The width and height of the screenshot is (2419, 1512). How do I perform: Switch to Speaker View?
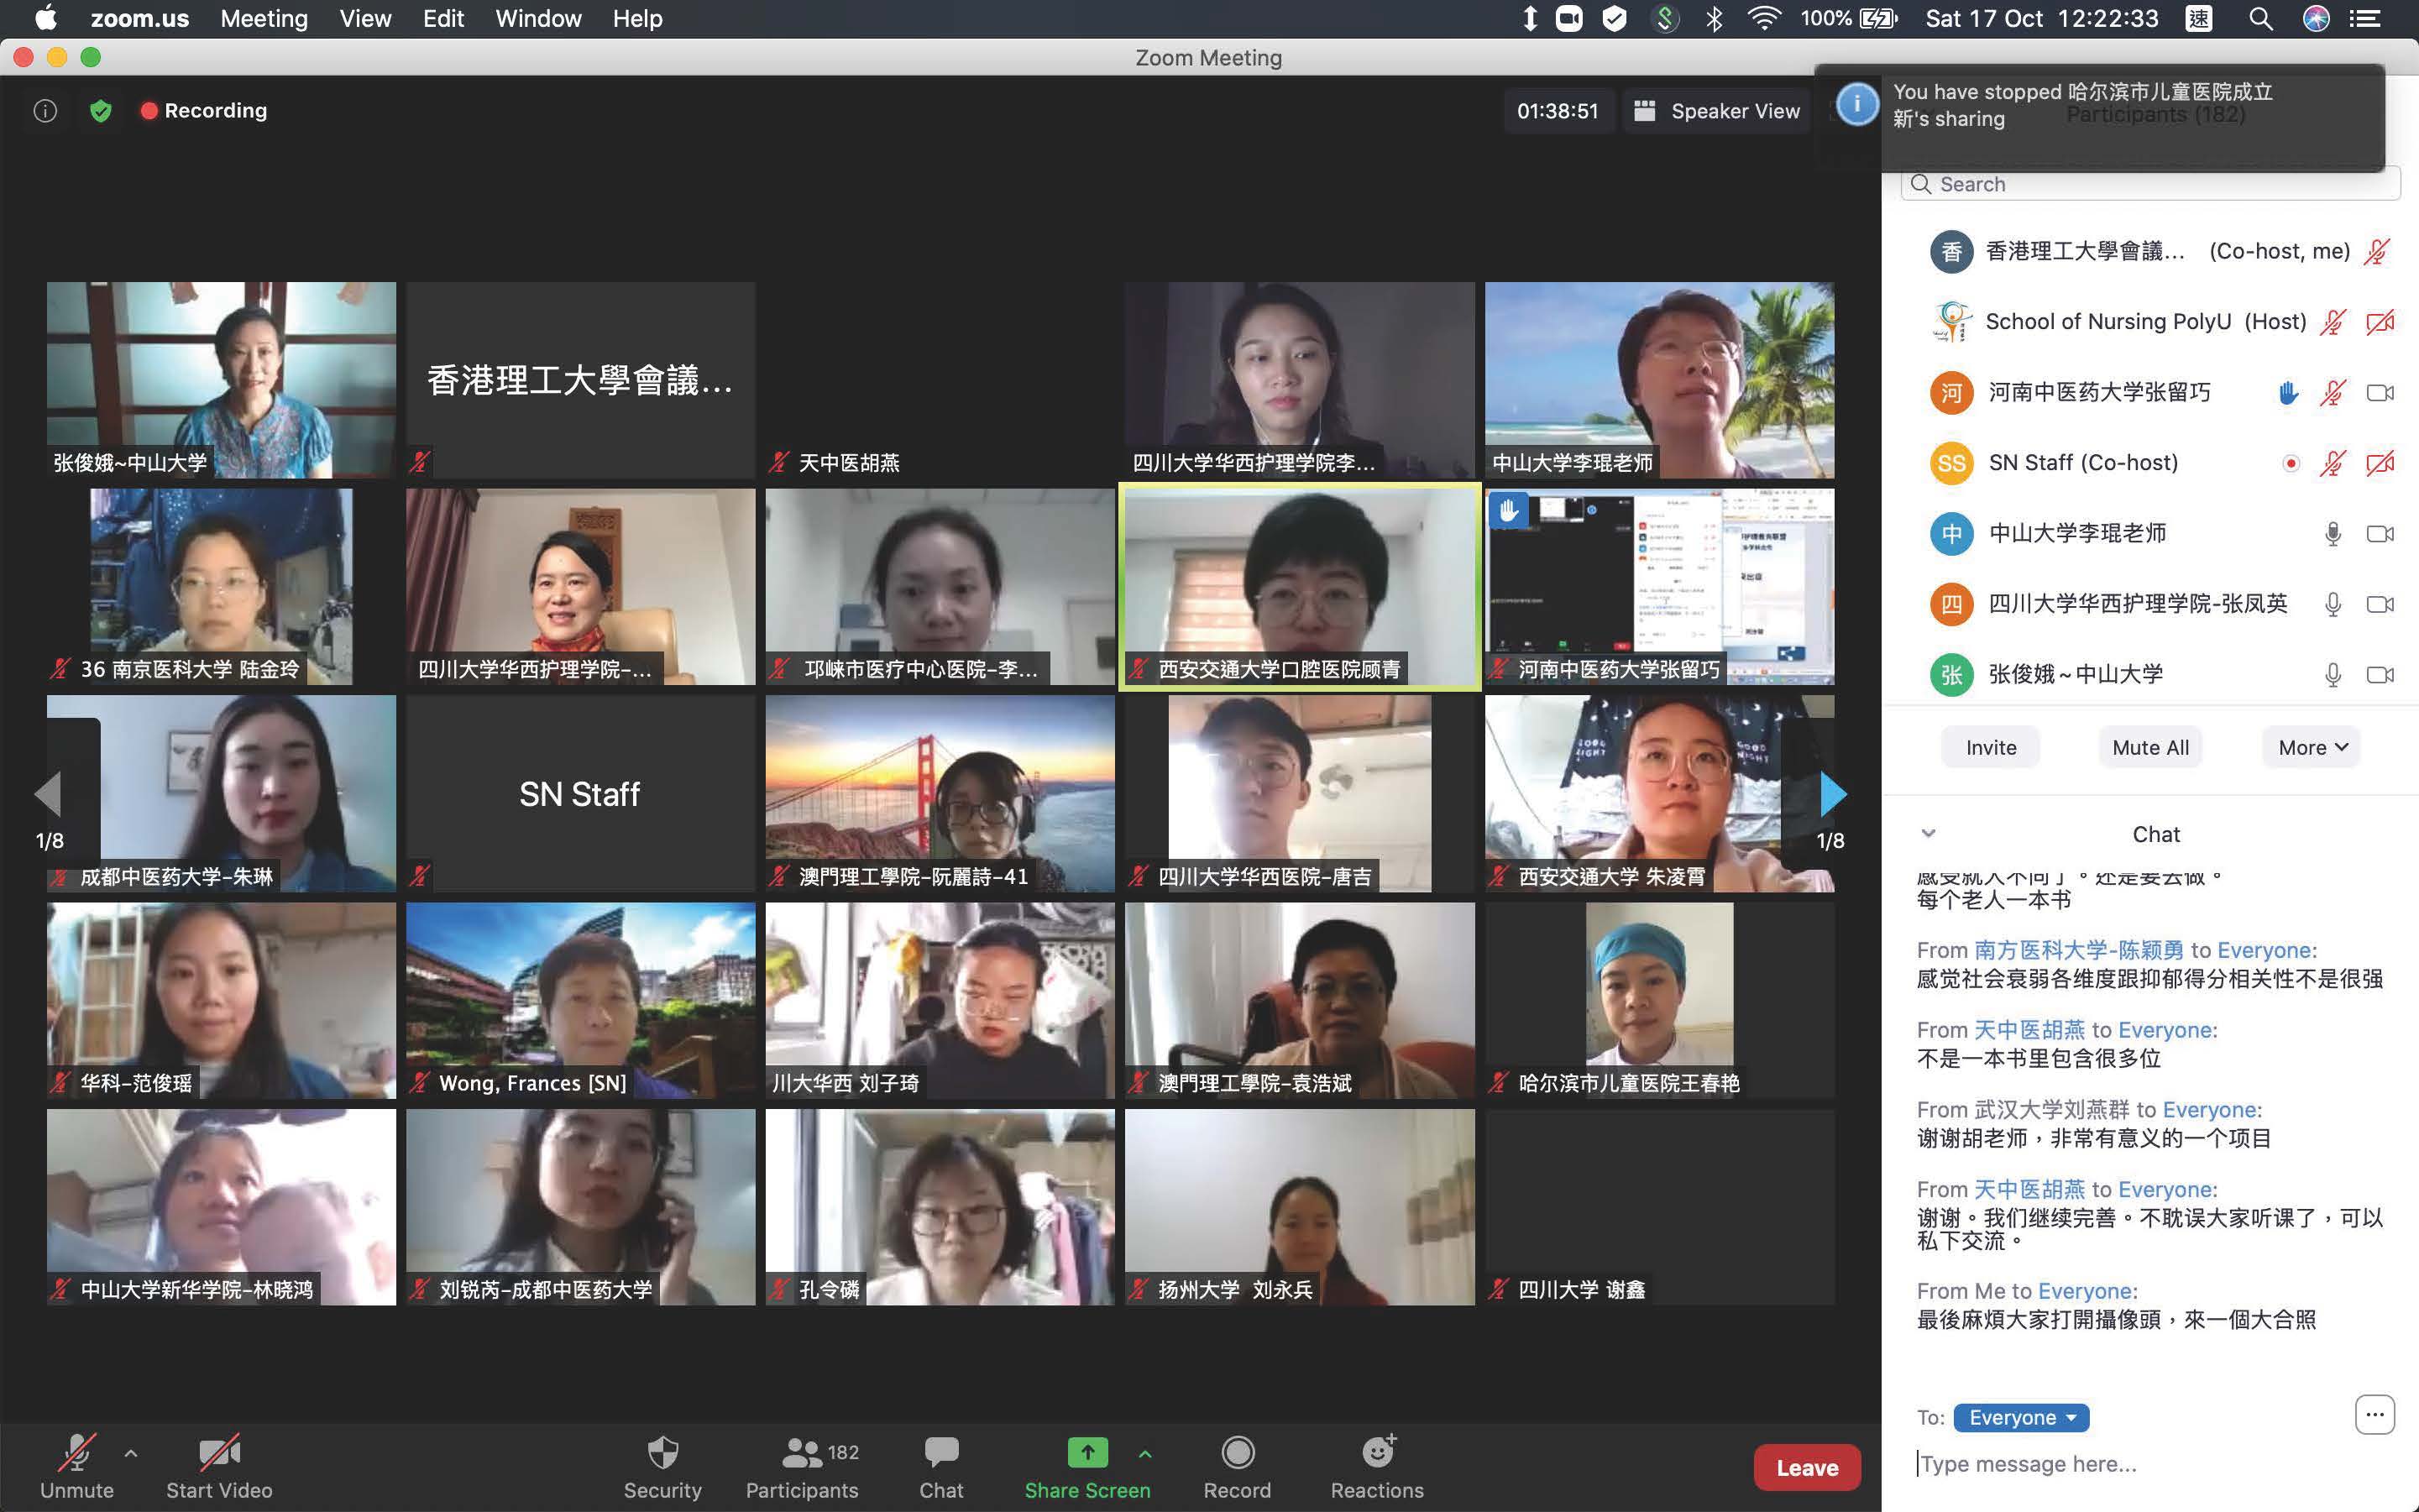tap(1719, 111)
